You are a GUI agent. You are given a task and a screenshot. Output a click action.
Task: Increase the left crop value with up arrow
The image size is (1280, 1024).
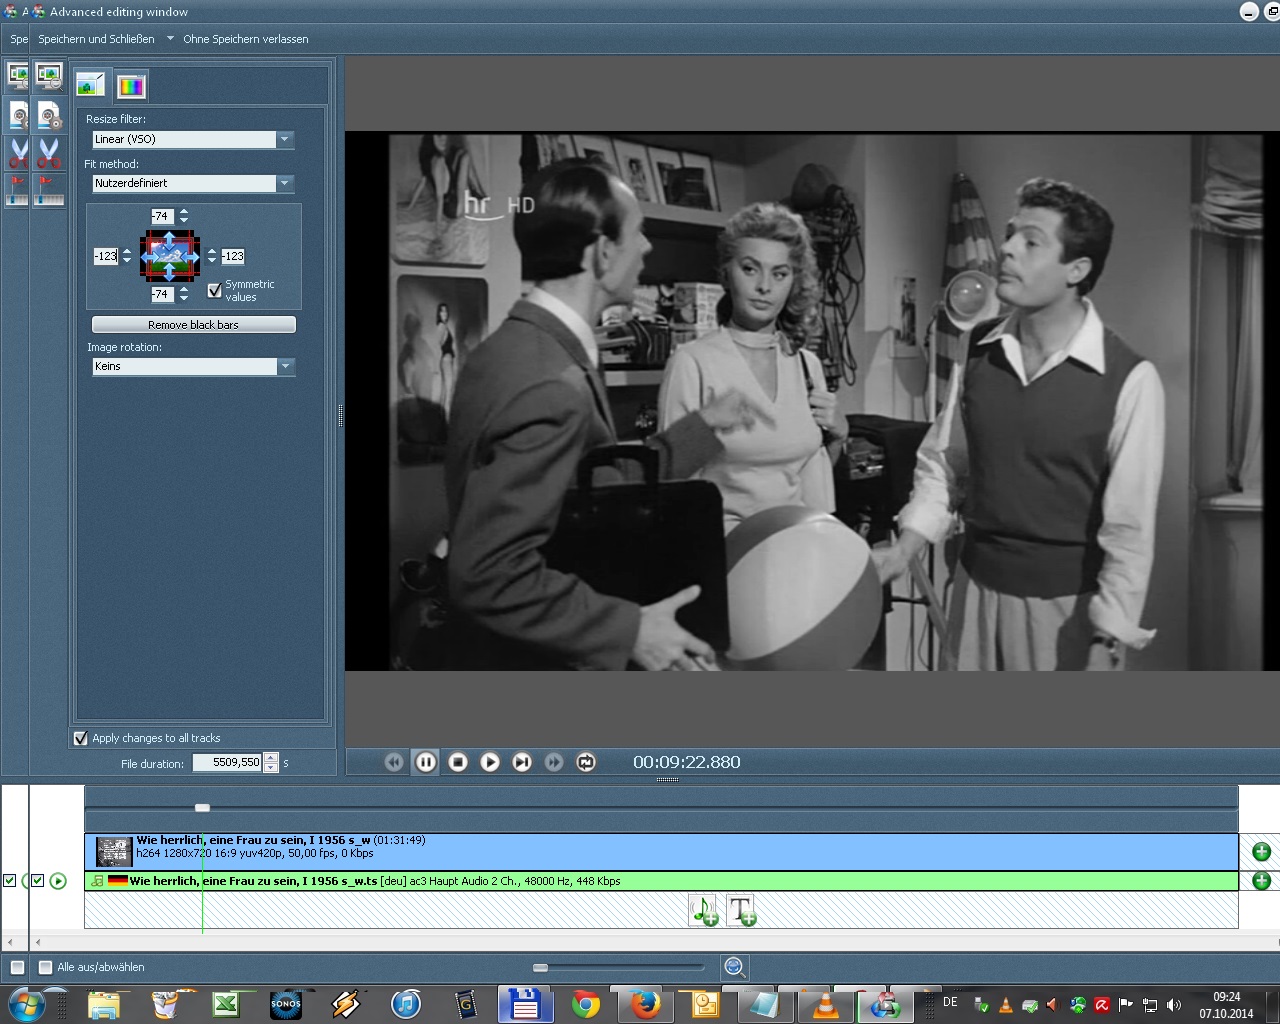click(x=127, y=252)
